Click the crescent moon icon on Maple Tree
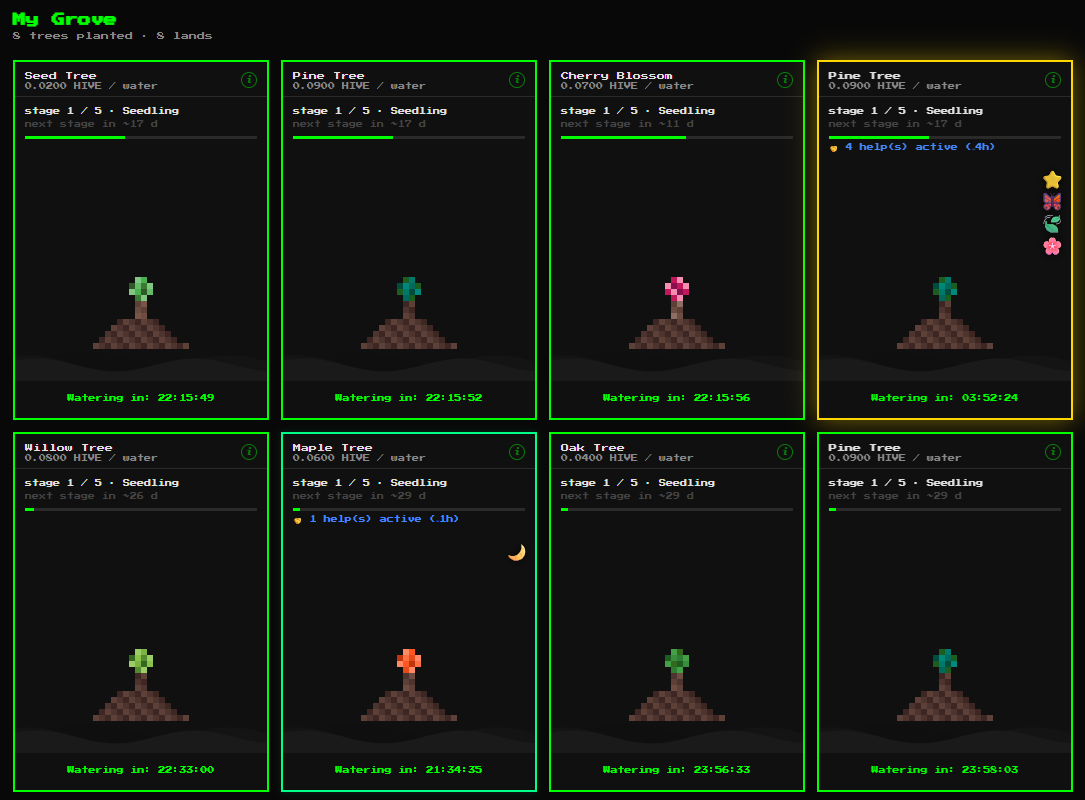The width and height of the screenshot is (1085, 800). [517, 552]
